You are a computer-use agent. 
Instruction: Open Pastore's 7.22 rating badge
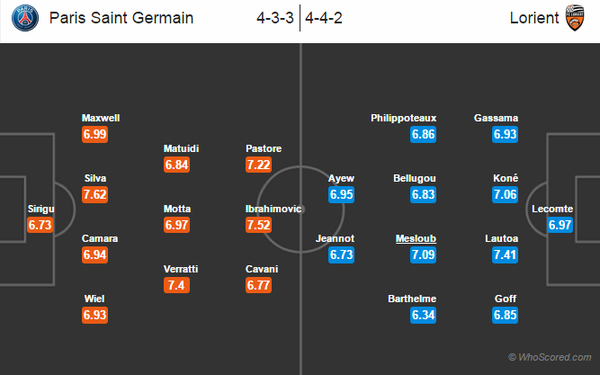[x=259, y=165]
